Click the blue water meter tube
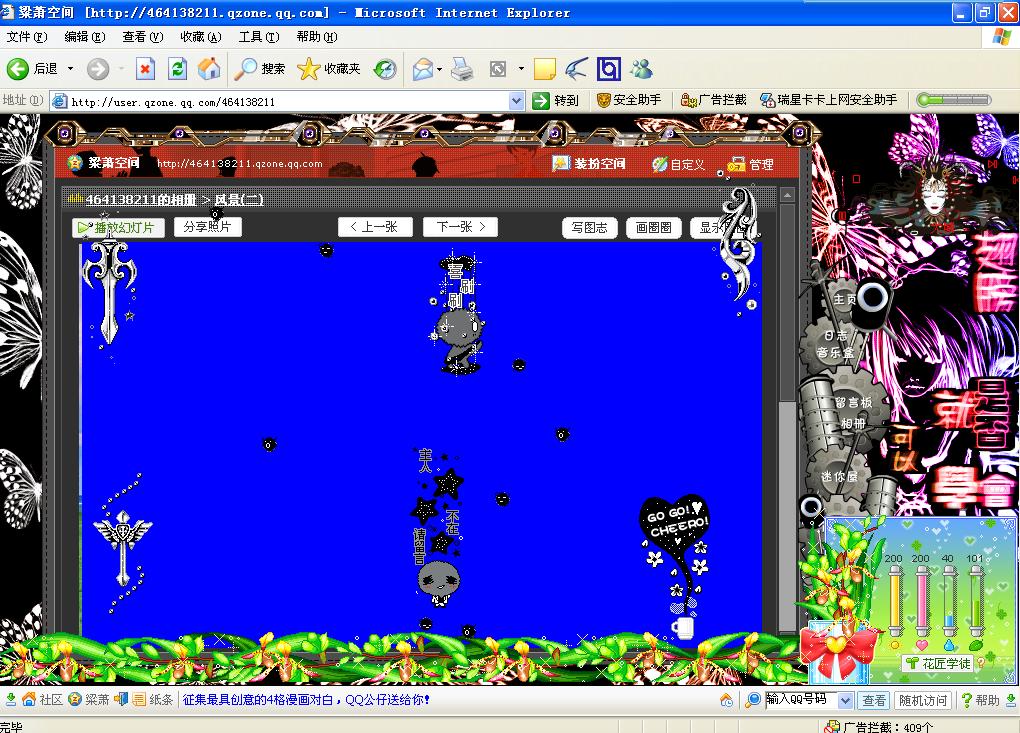The width and height of the screenshot is (1020, 733). click(948, 602)
